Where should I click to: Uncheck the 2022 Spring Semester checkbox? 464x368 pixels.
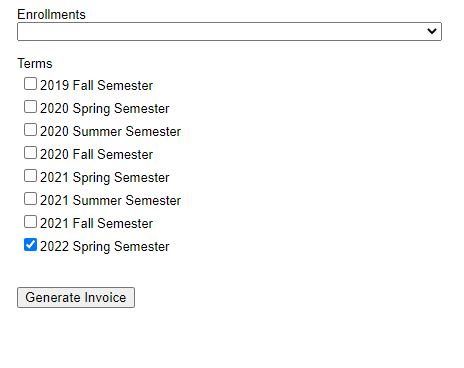(30, 245)
